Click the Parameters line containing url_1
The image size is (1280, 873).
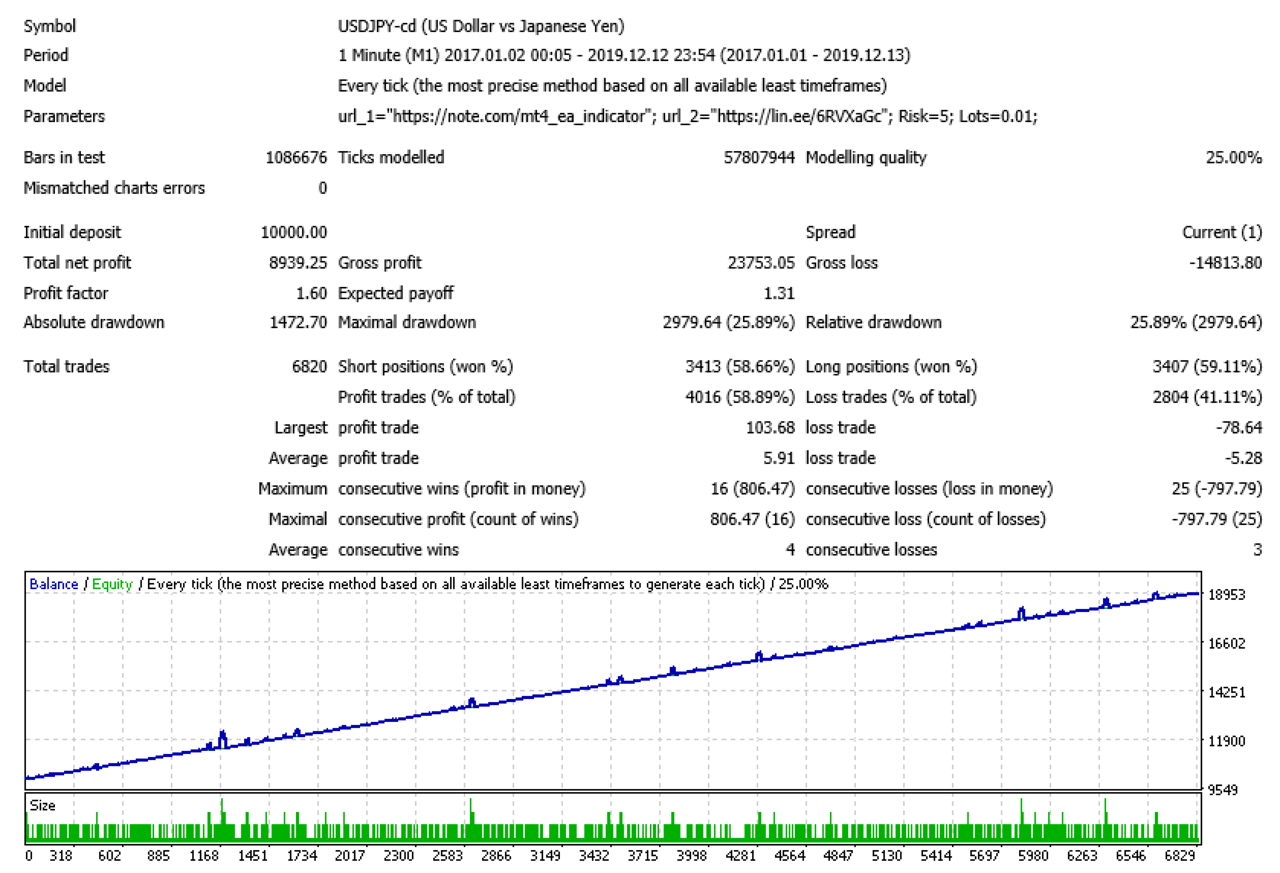click(688, 116)
